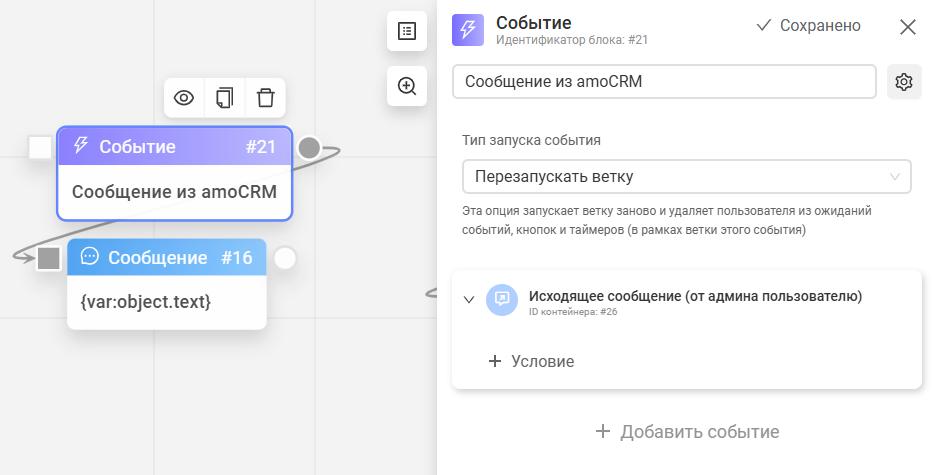Open the block list panel icon

[407, 31]
